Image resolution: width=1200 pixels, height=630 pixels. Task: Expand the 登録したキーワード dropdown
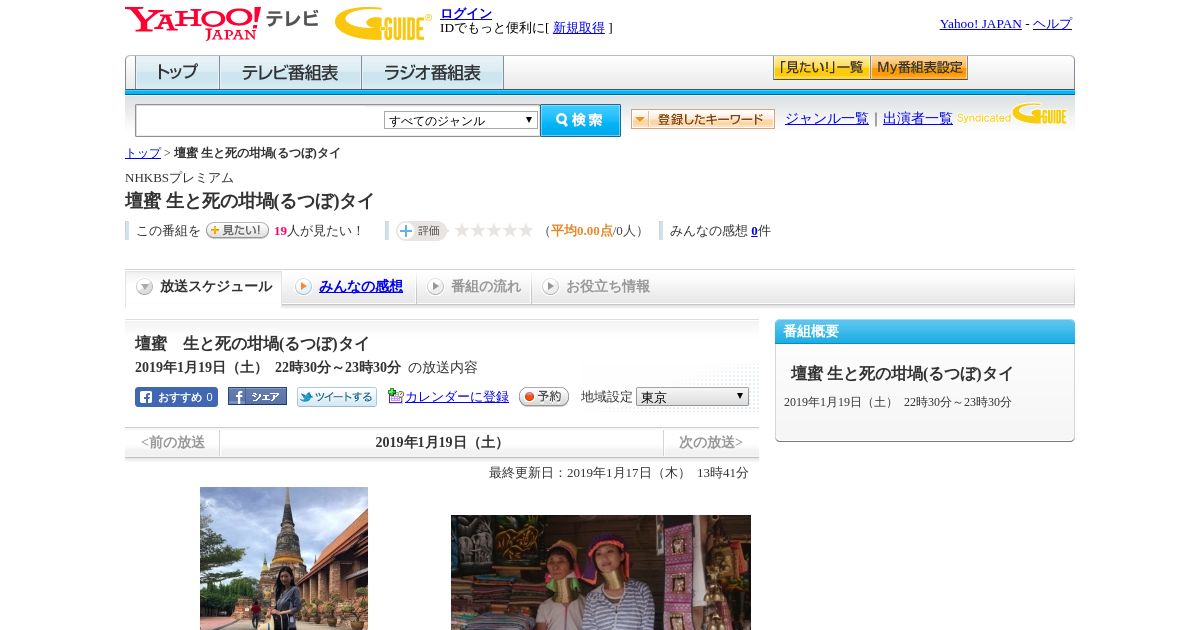pyautogui.click(x=703, y=119)
